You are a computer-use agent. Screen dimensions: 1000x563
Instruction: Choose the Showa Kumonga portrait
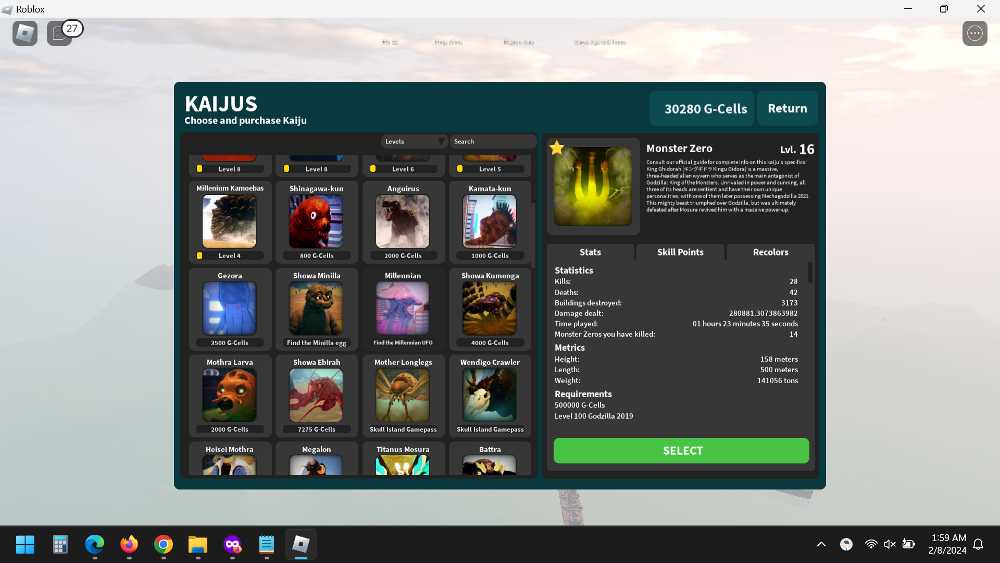[489, 309]
